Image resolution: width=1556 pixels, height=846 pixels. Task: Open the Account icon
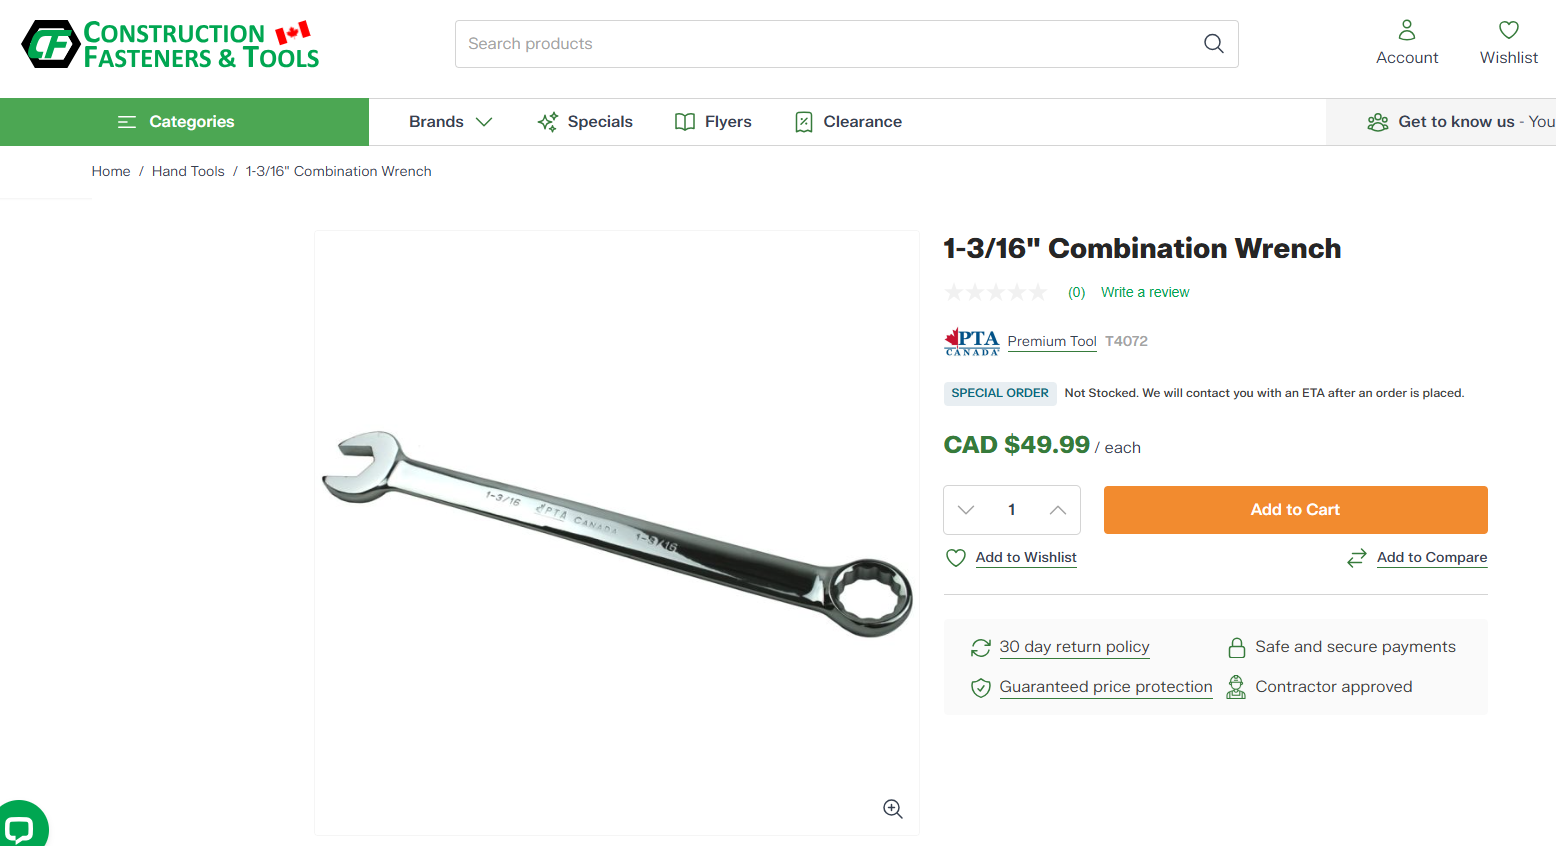tap(1407, 30)
